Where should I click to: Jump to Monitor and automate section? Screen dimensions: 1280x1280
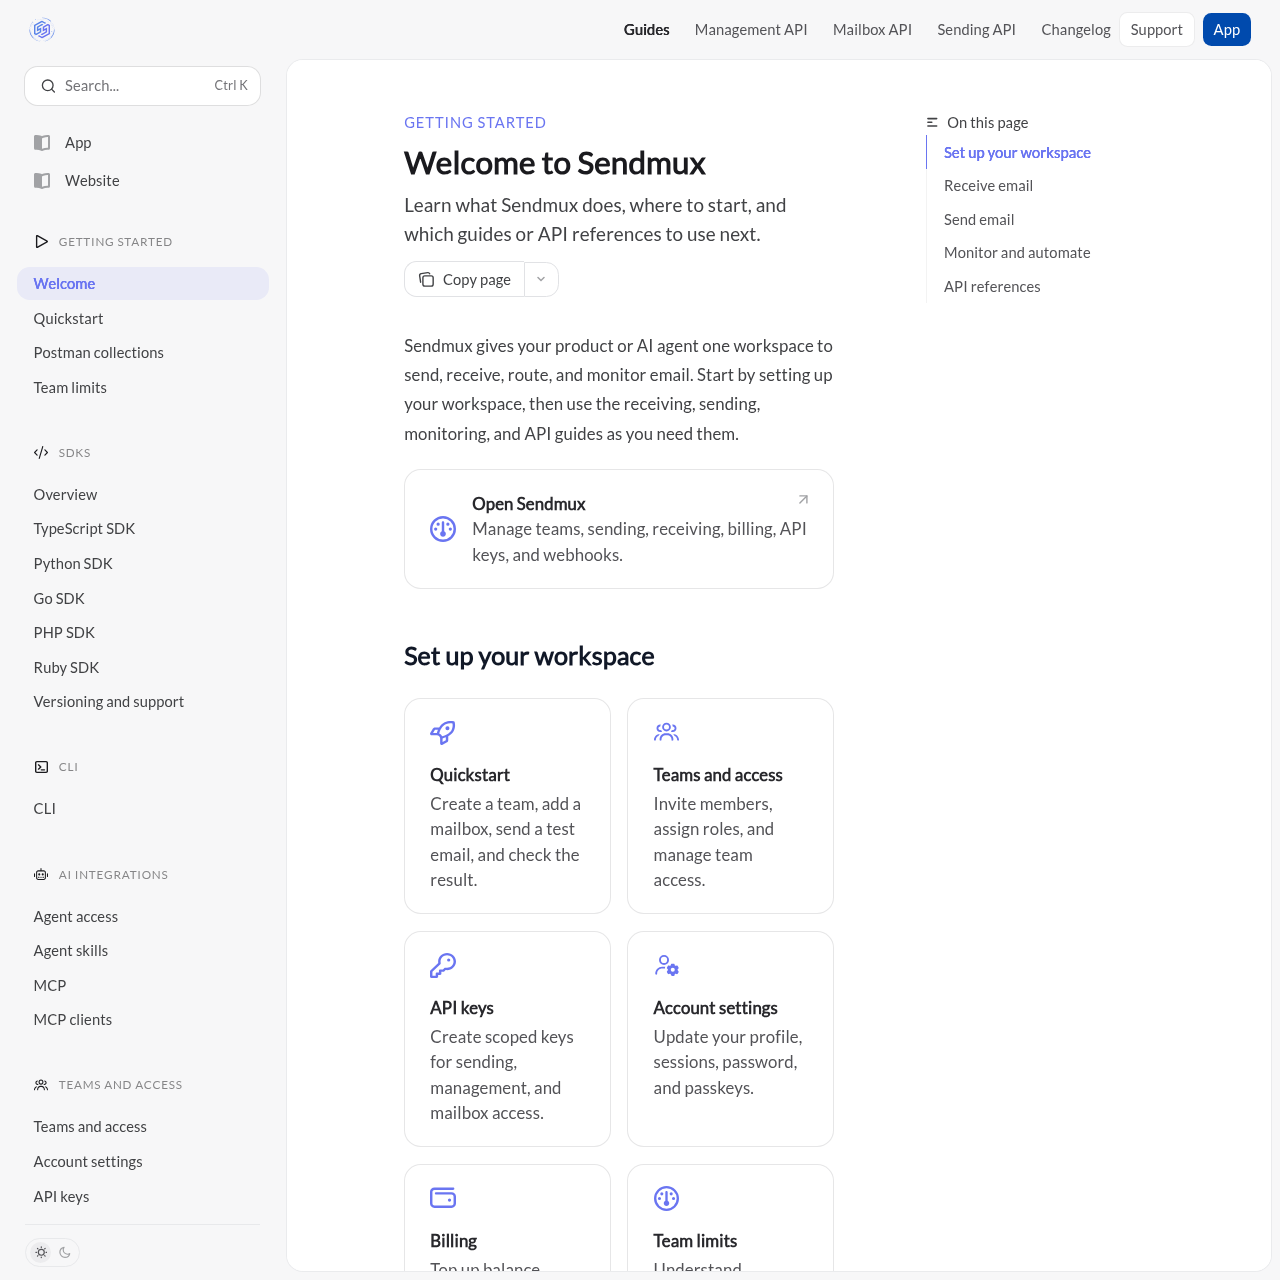coord(1017,253)
